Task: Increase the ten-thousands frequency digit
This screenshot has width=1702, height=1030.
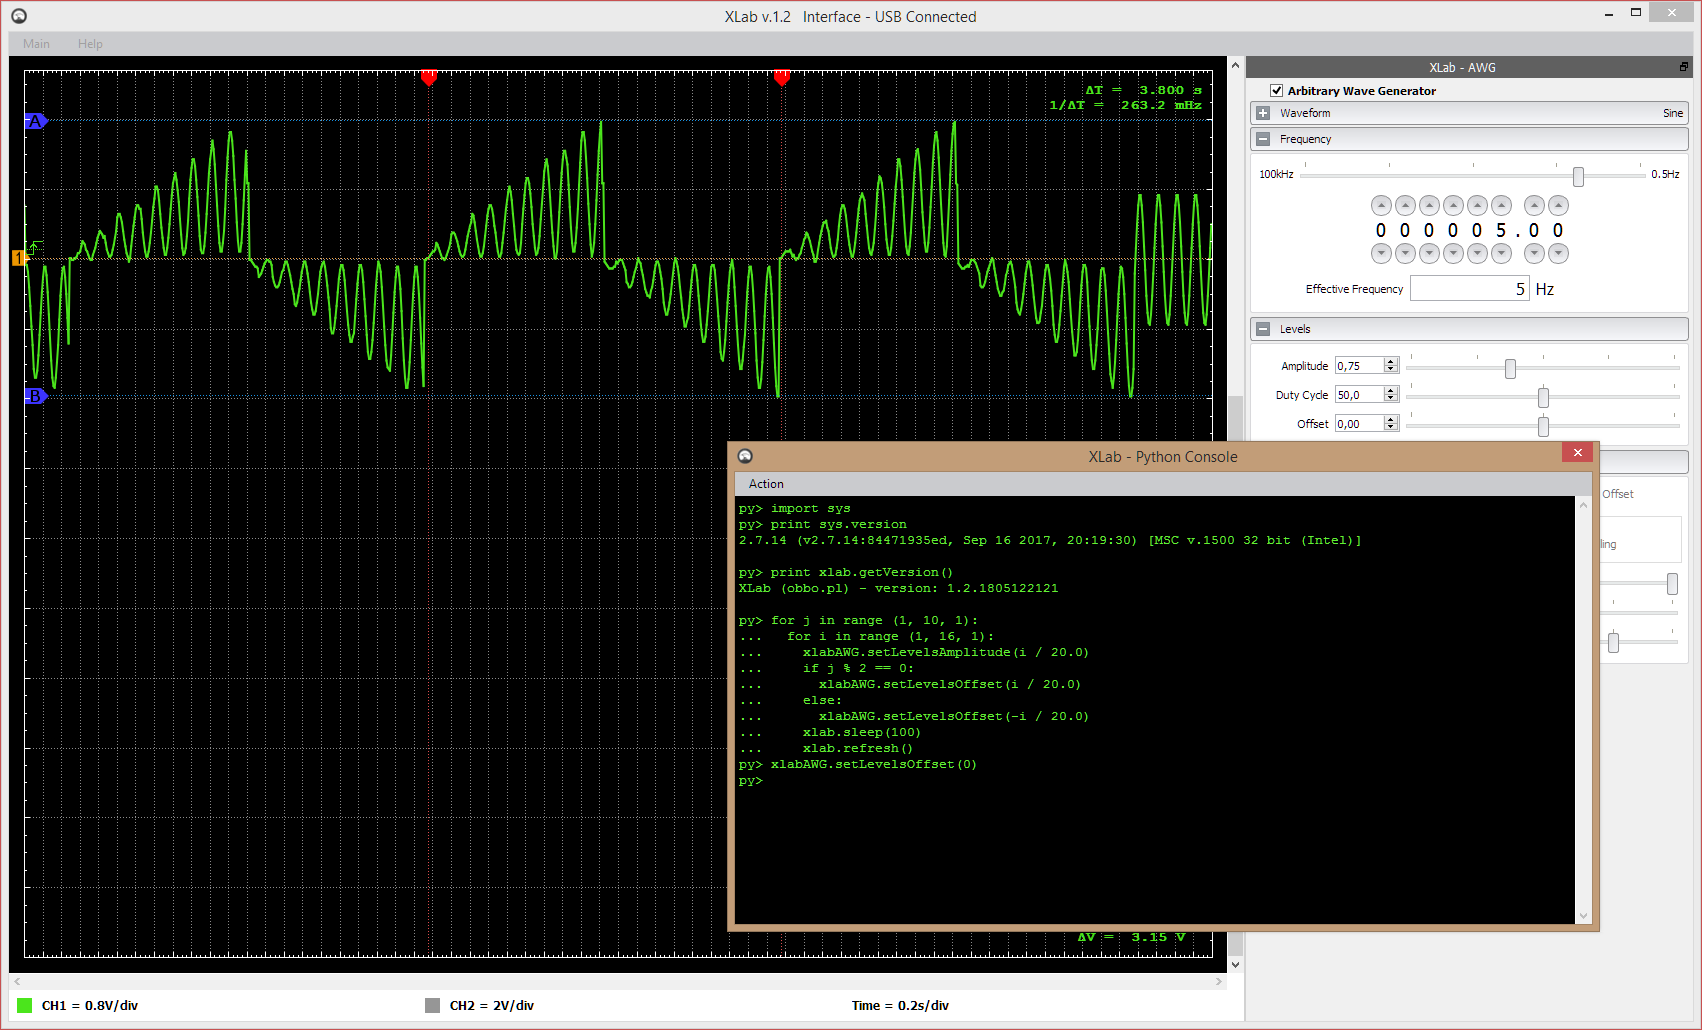Action: click(1405, 206)
